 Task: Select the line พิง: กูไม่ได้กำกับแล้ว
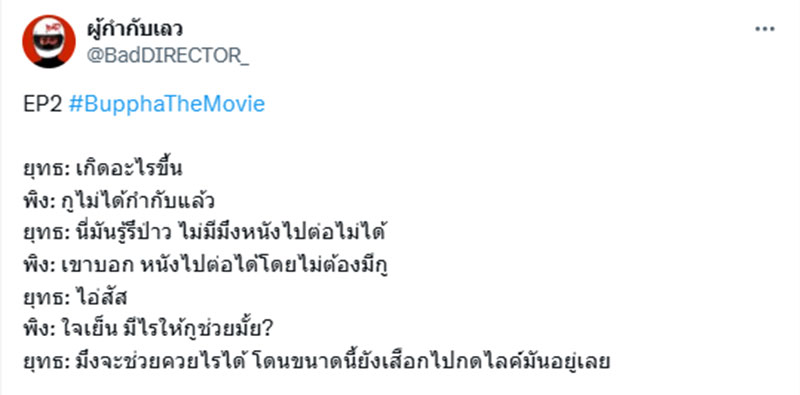click(x=119, y=201)
